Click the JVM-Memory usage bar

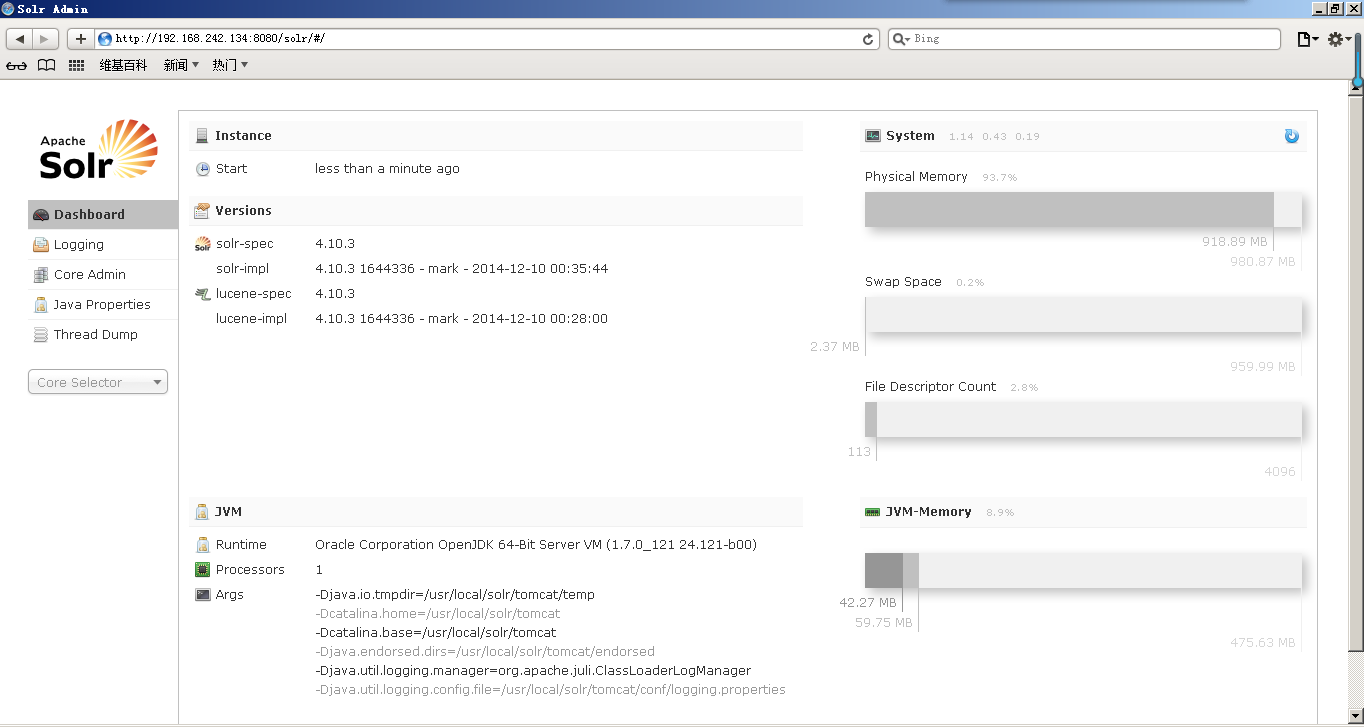point(1083,570)
